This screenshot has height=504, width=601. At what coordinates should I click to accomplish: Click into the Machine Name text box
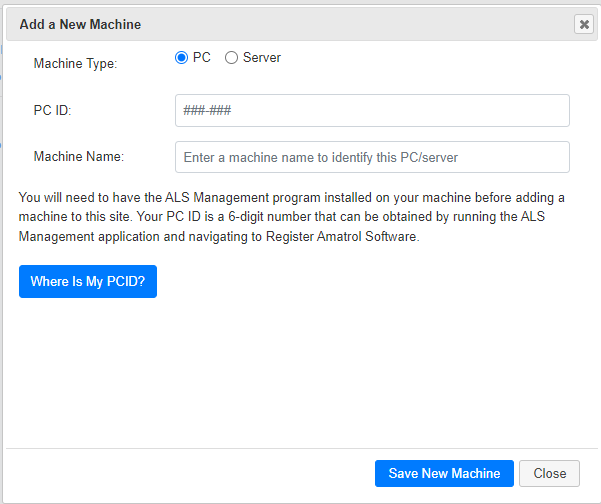(372, 157)
